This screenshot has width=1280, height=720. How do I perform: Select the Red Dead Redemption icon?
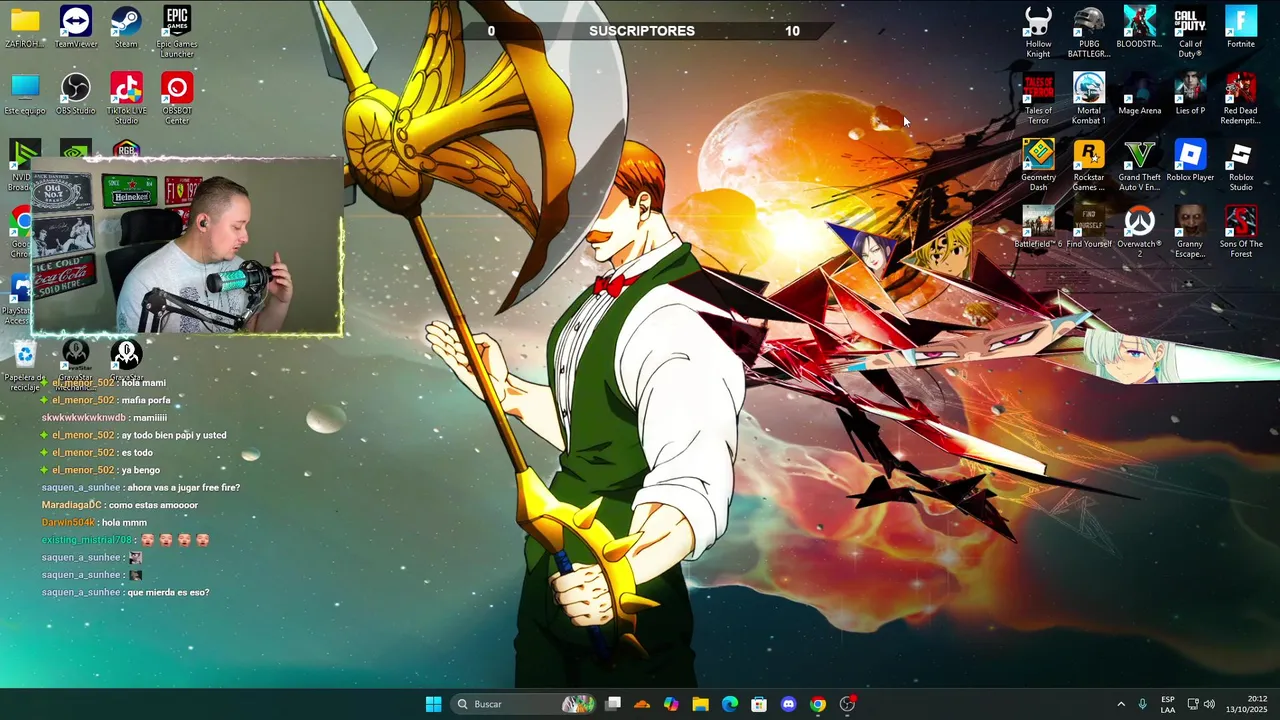coord(1241,98)
